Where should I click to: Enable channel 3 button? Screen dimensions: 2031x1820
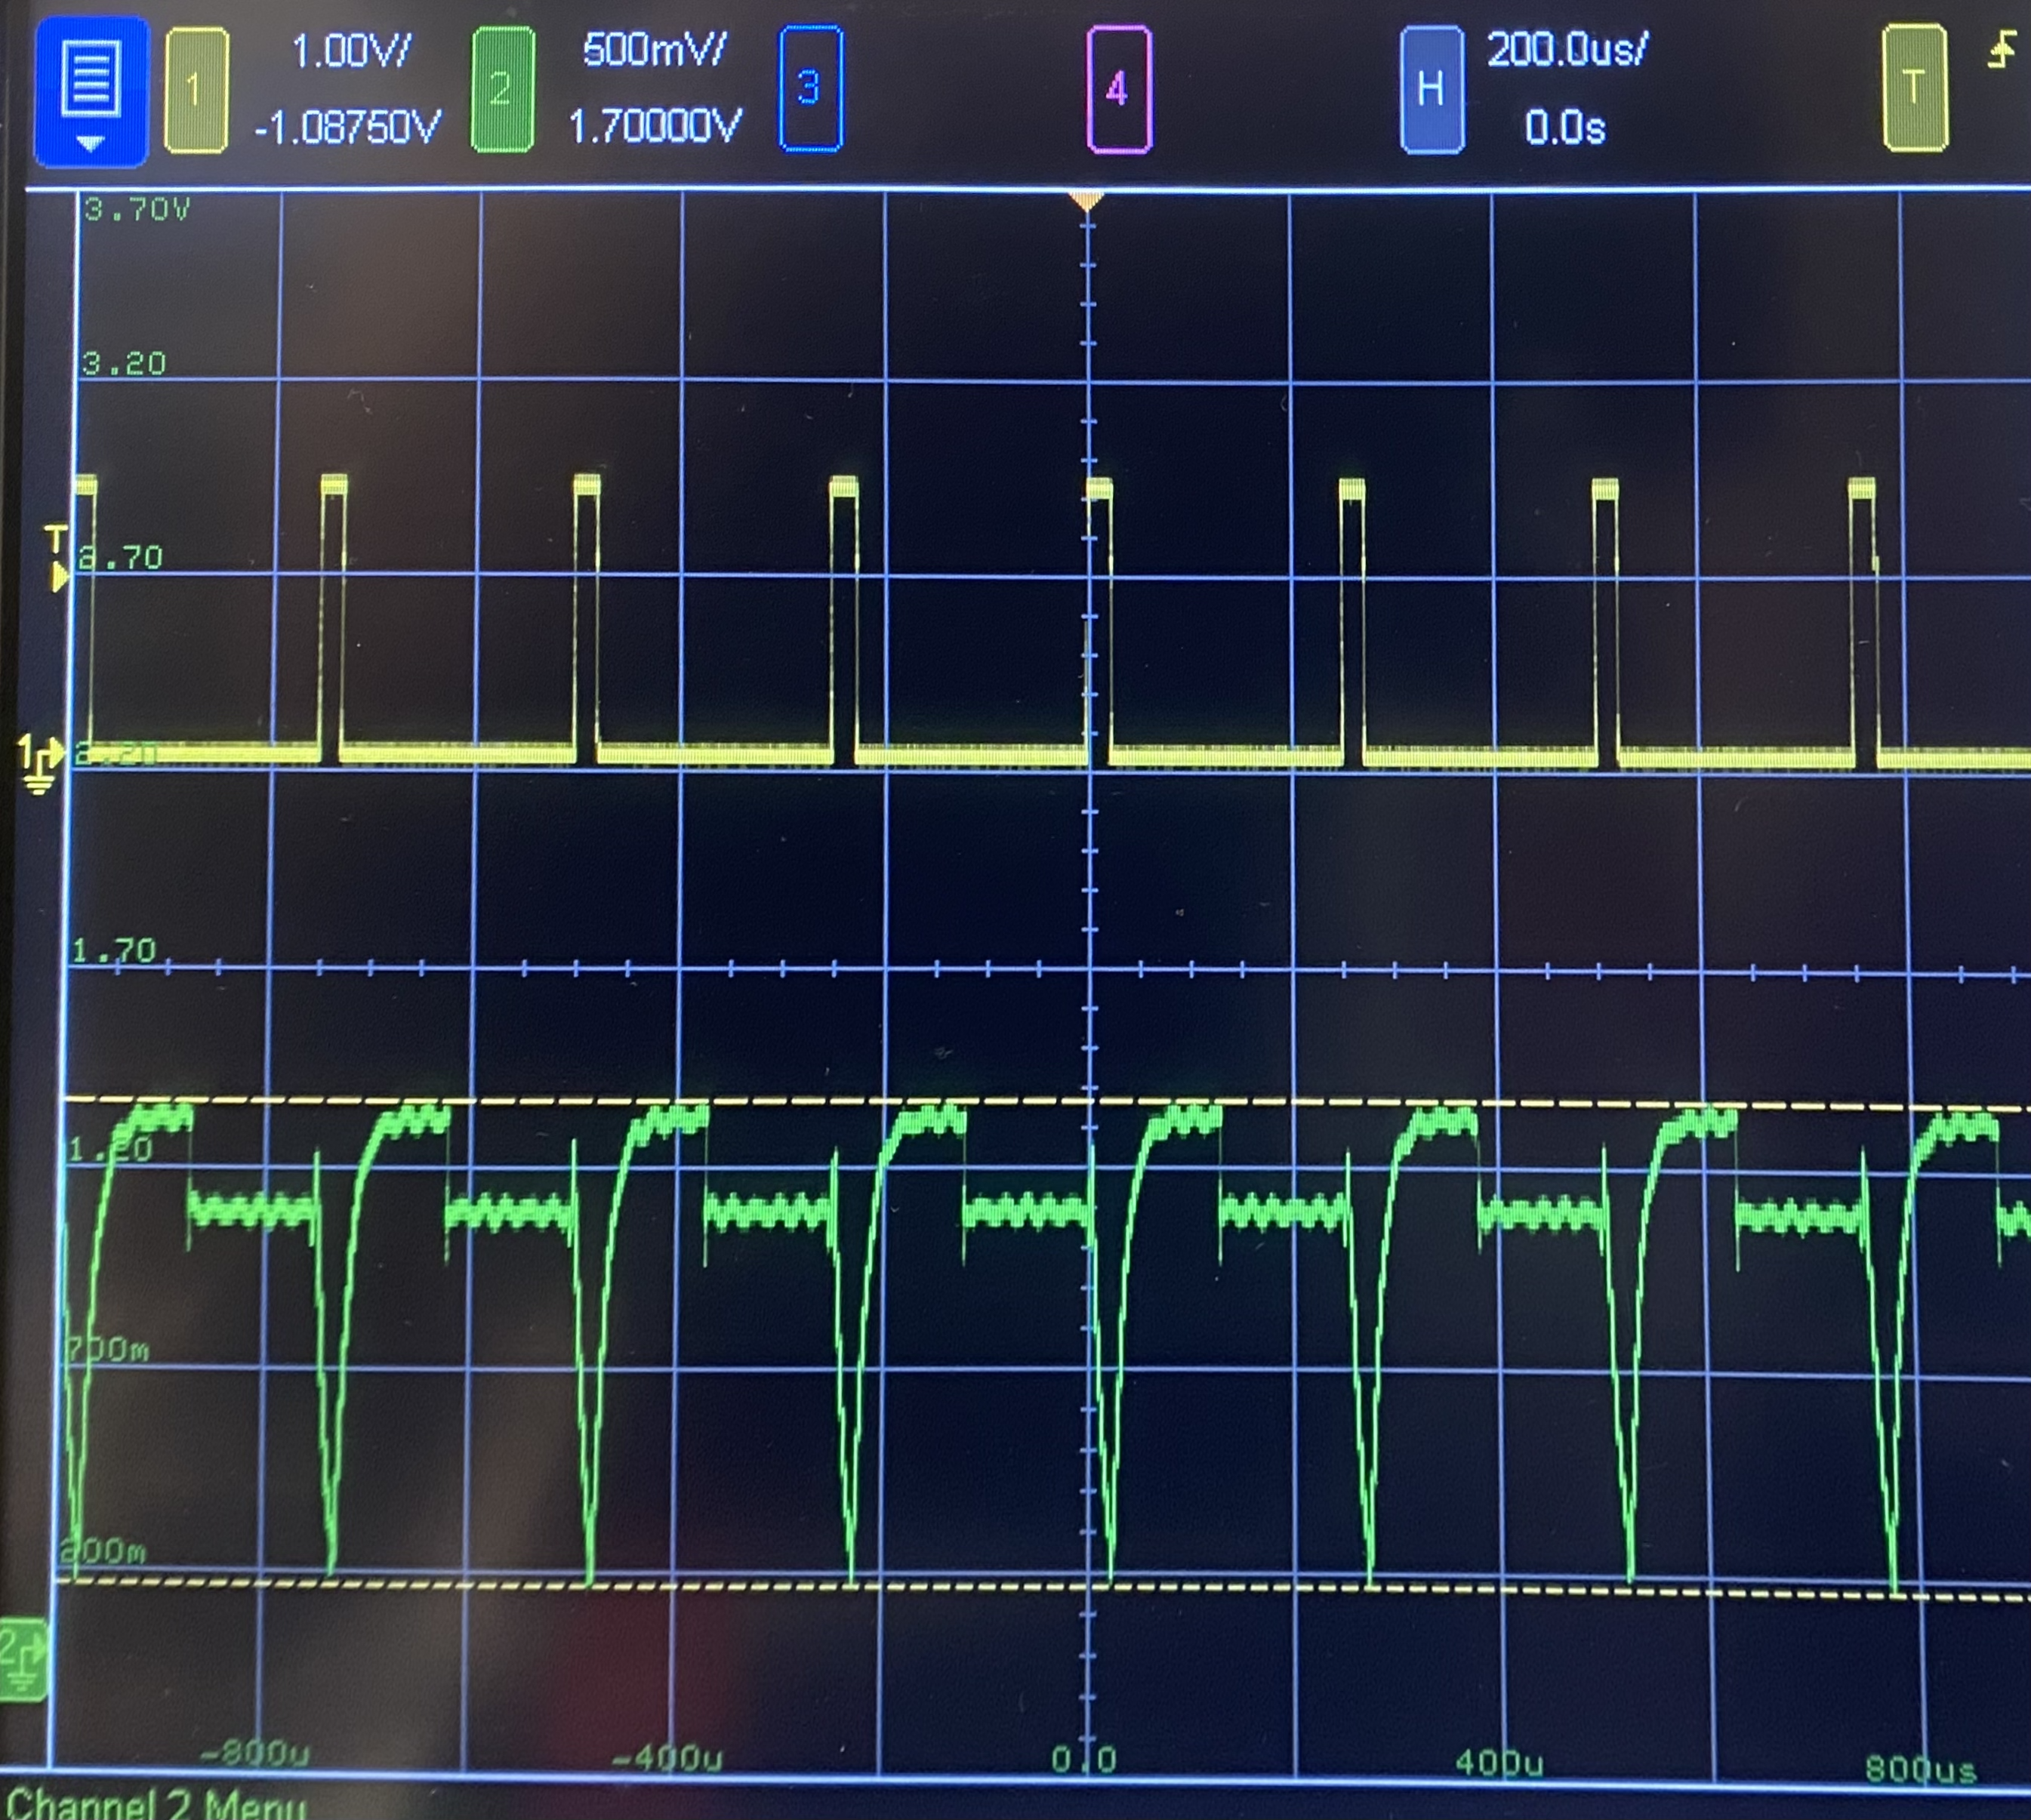(810, 90)
